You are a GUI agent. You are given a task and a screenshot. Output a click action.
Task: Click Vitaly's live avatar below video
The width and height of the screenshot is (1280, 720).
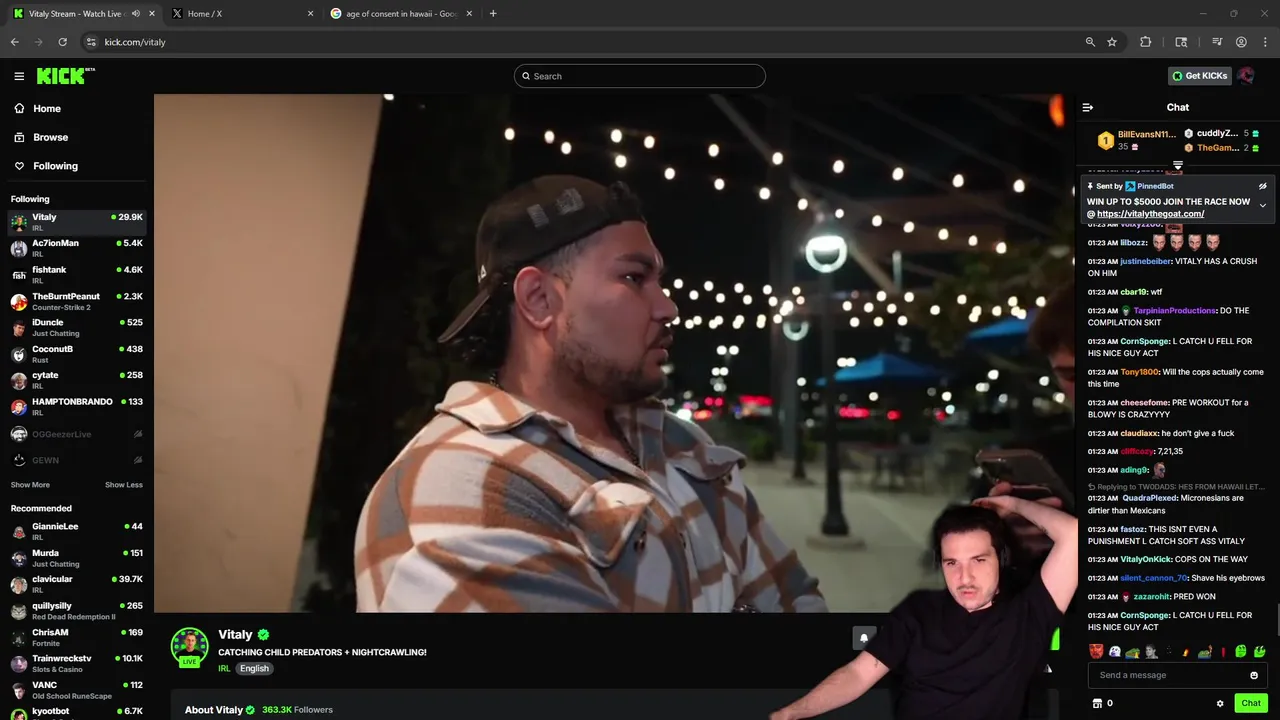tap(189, 646)
